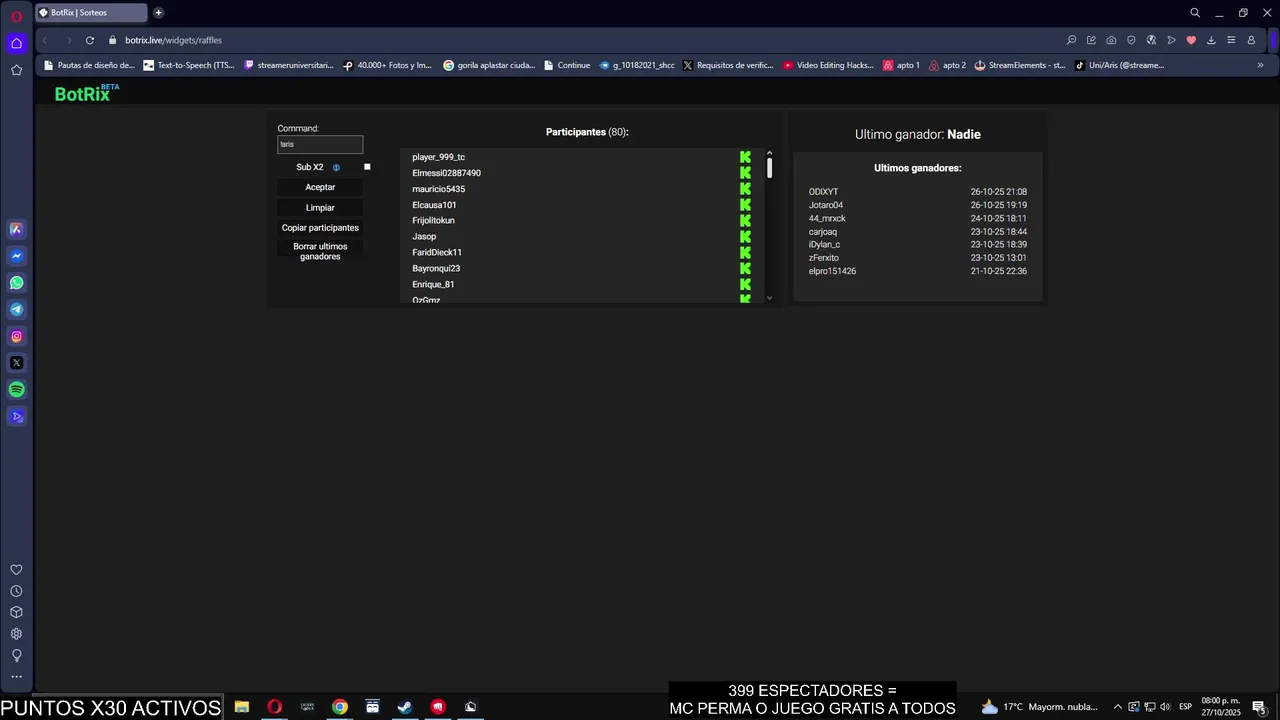Viewport: 1280px width, 720px height.
Task: Open File Explorer from taskbar
Action: coord(242,707)
